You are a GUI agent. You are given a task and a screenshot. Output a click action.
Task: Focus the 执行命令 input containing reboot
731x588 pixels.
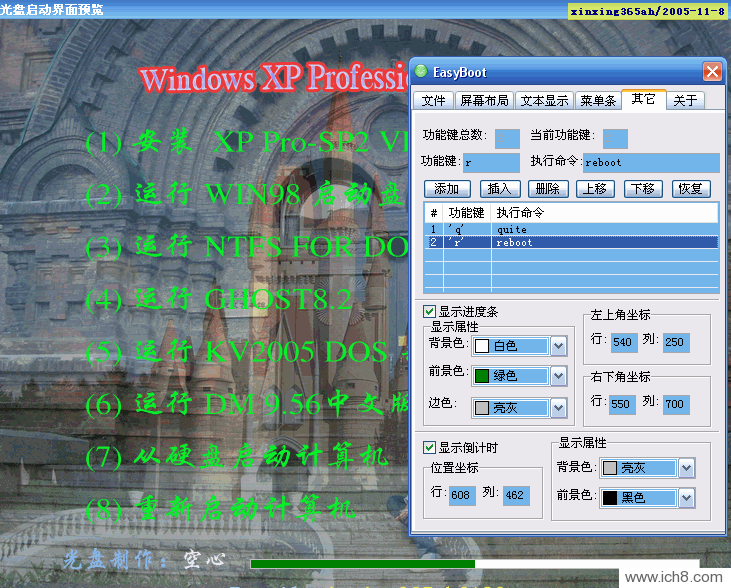[651, 163]
